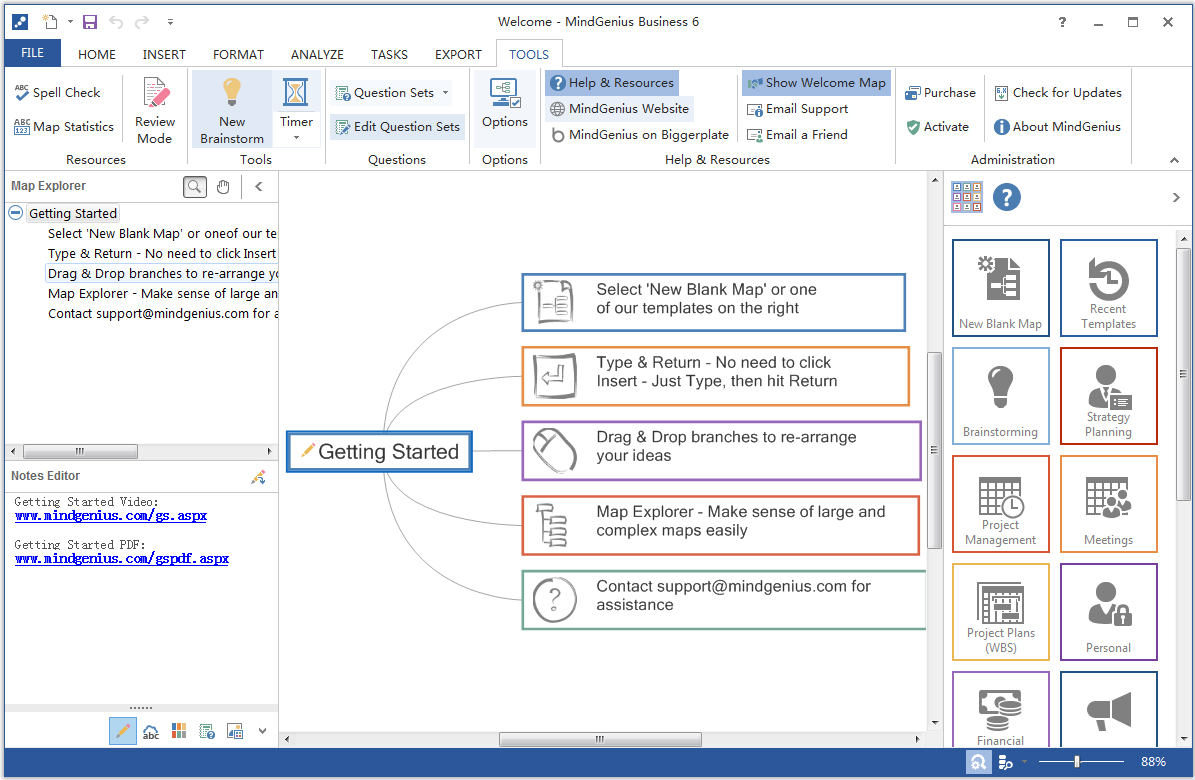Image resolution: width=1195 pixels, height=780 pixels.
Task: Open the new document dropdown arrow in title bar
Action: (x=70, y=22)
